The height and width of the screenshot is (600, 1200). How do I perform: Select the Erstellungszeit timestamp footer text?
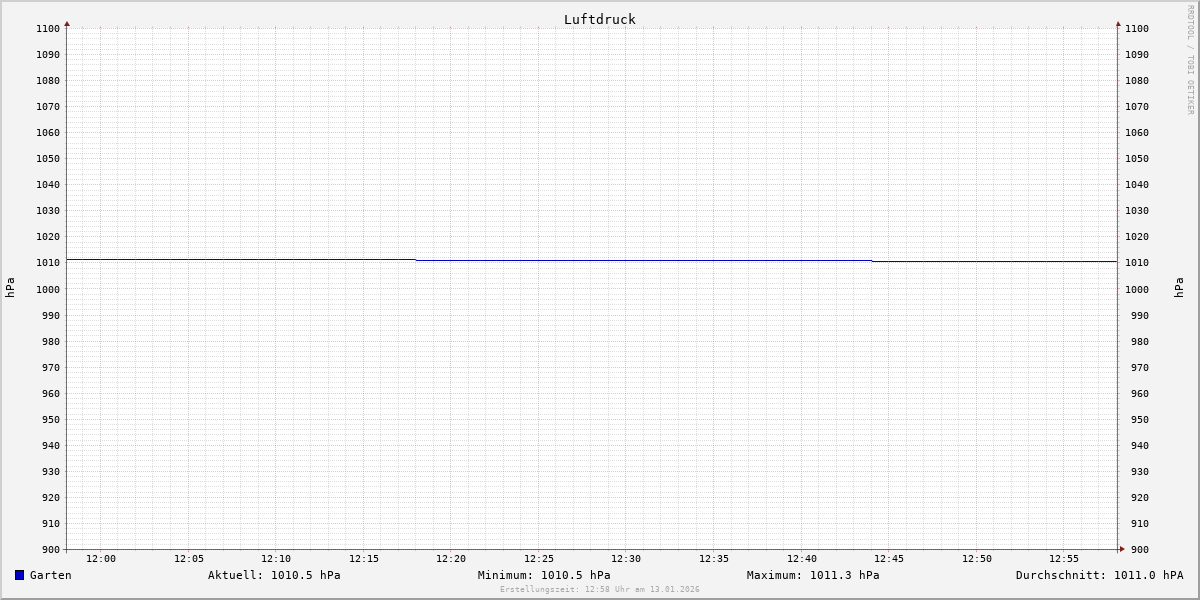click(599, 590)
